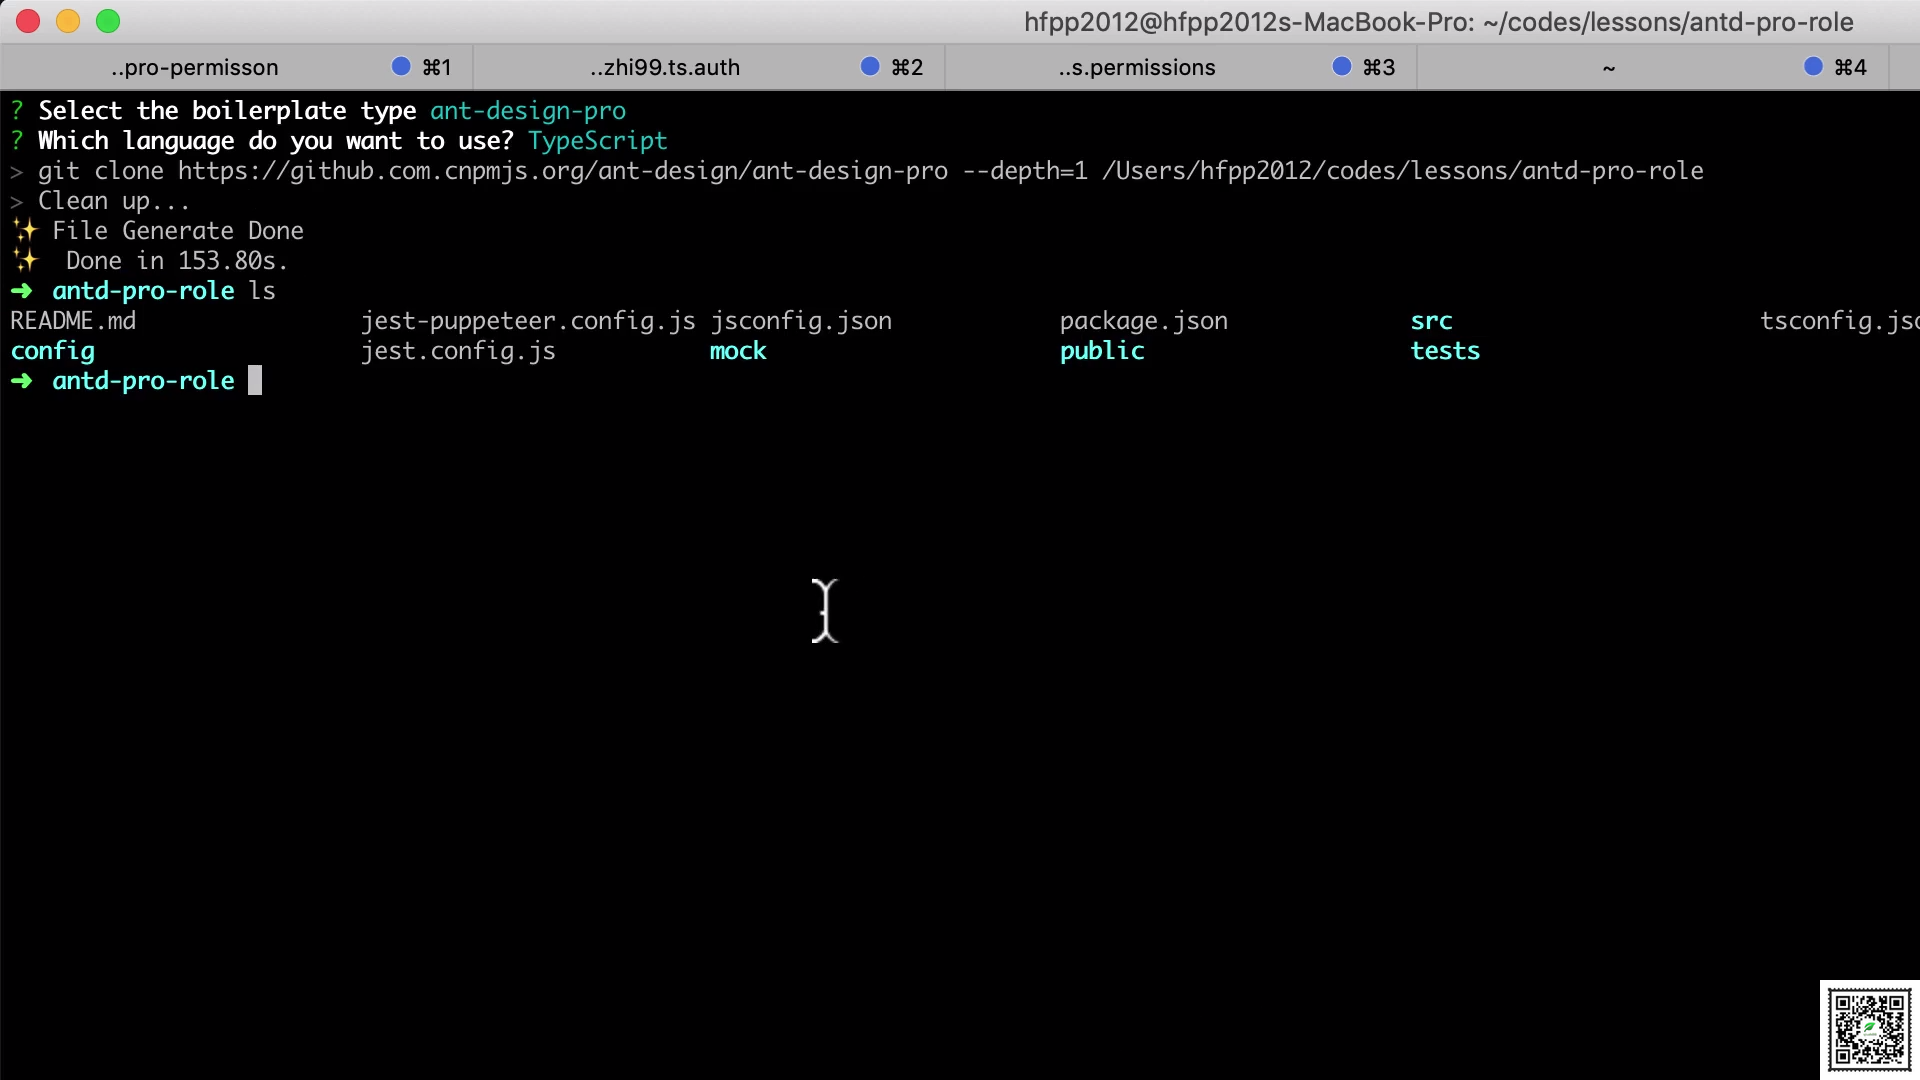Click the package.json filename in listing
The height and width of the screenshot is (1080, 1920).
click(1143, 321)
